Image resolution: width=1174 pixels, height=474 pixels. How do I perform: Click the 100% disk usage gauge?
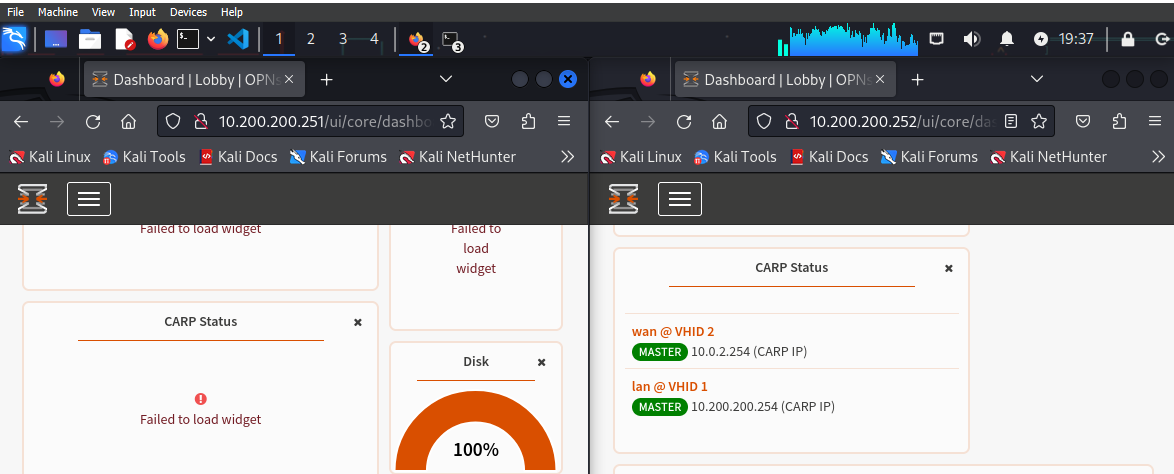475,433
